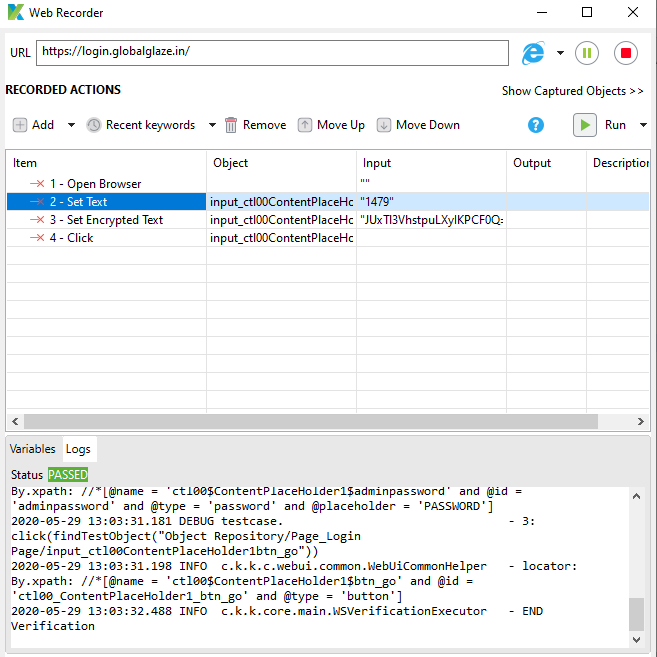Viewport: 657px width, 657px height.
Task: Click the Recent keywords label
Action: [150, 125]
